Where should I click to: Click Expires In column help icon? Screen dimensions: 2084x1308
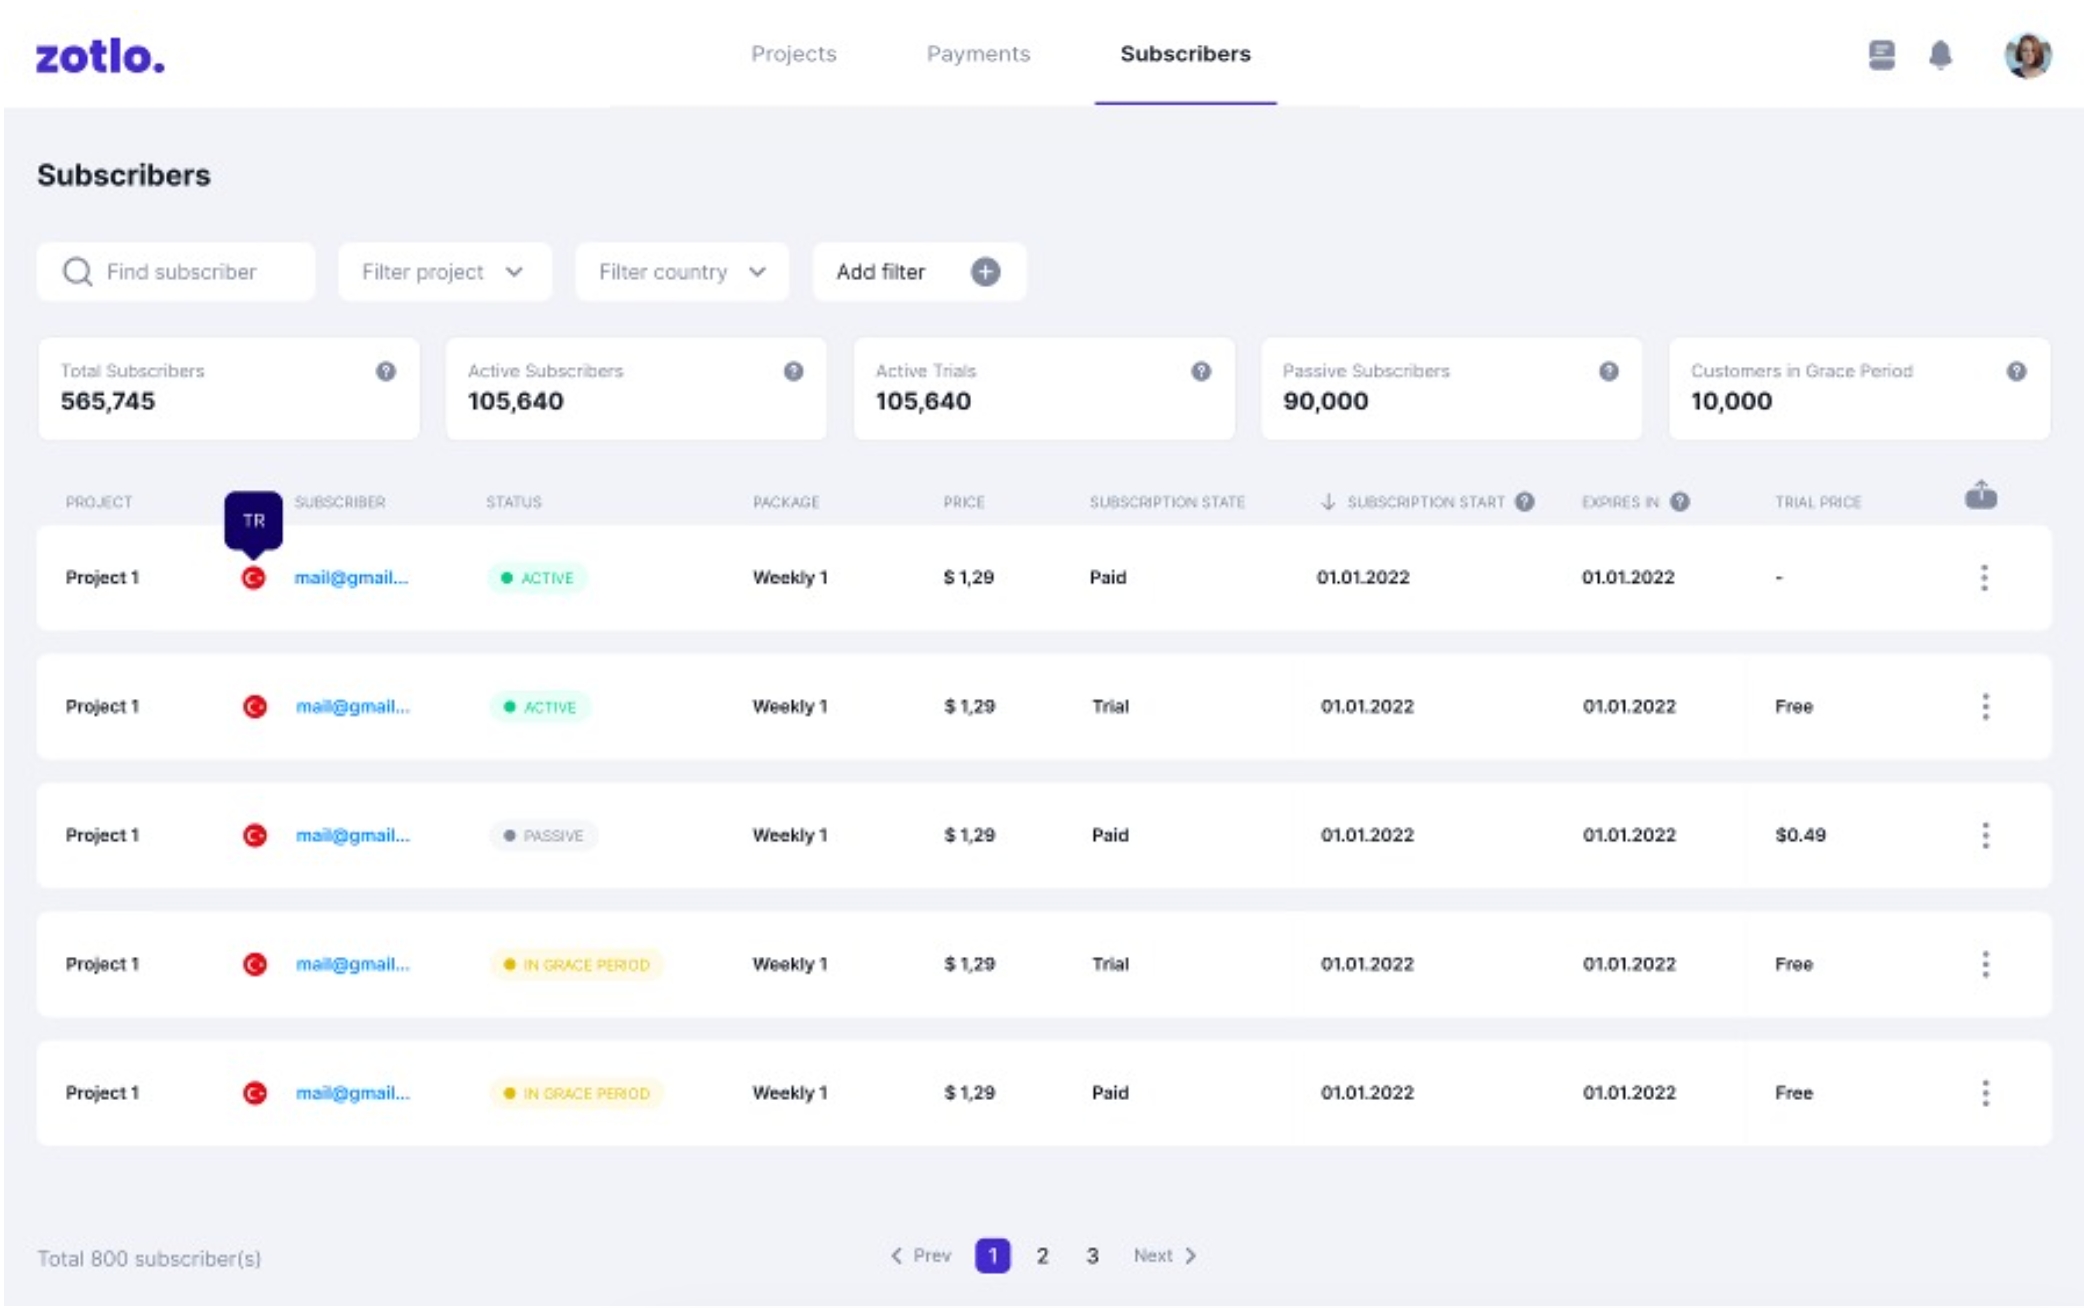point(1680,502)
